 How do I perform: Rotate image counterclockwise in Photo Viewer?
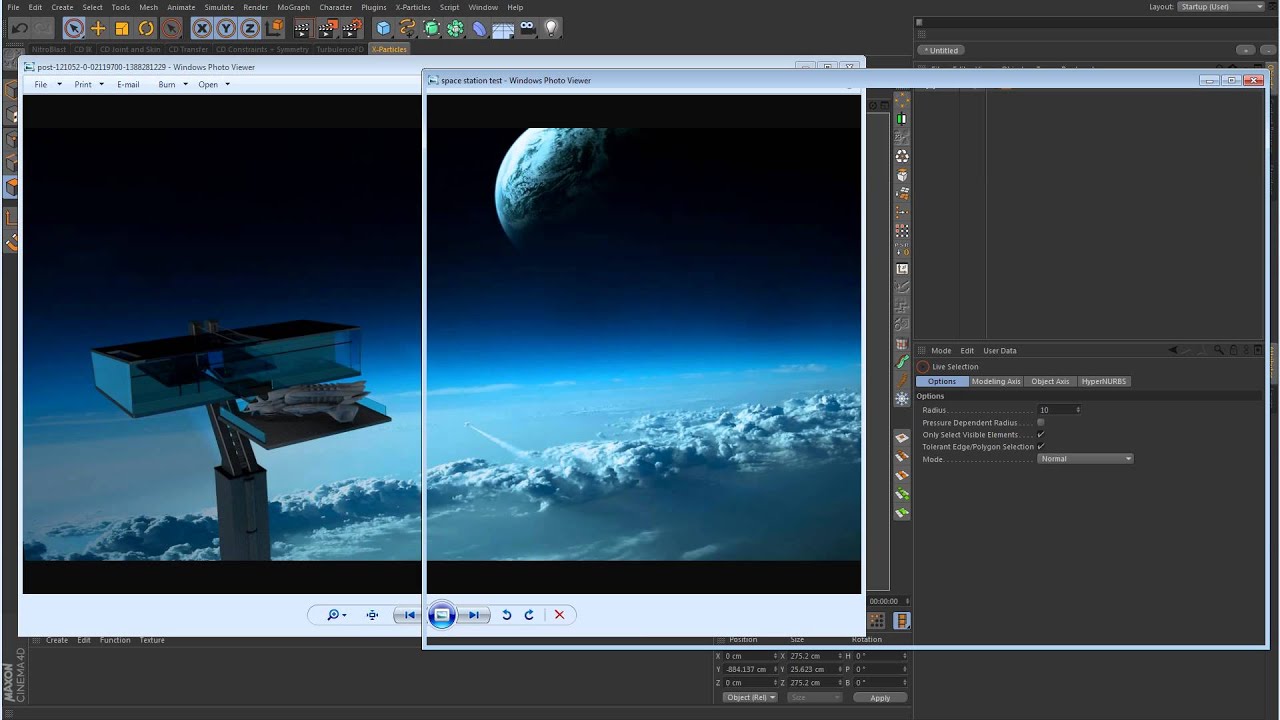[507, 615]
